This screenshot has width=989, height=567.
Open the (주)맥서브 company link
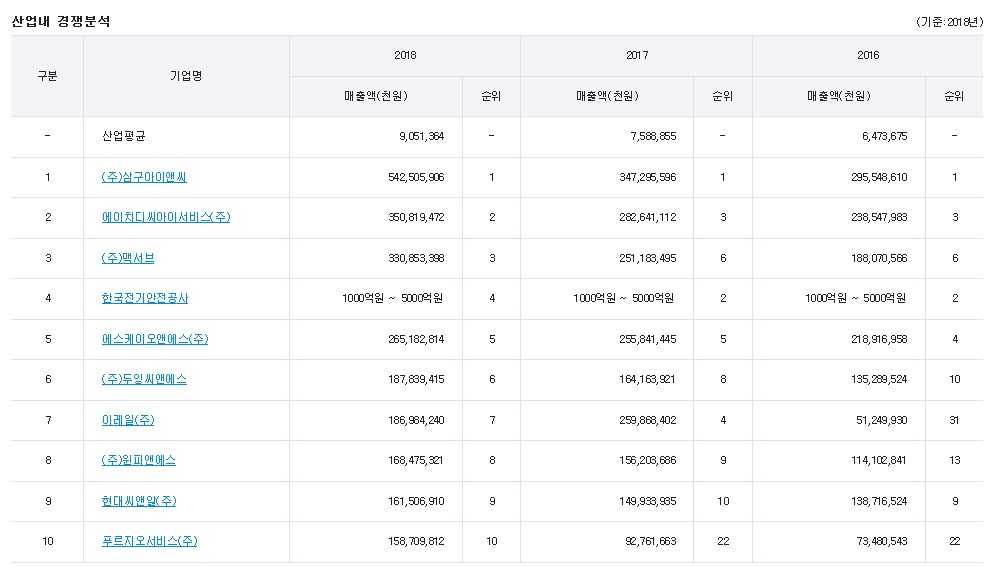pos(127,258)
